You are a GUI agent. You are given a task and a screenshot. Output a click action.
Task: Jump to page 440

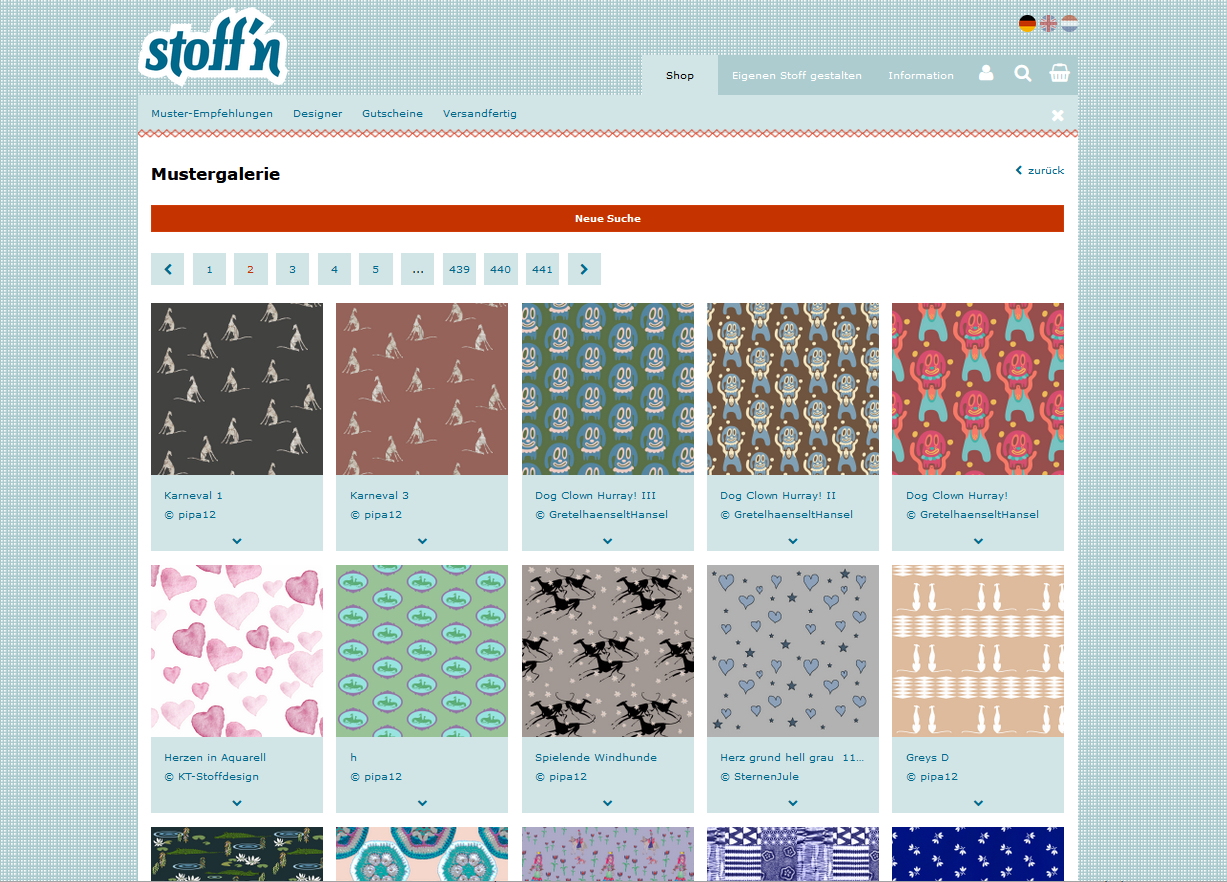(500, 269)
